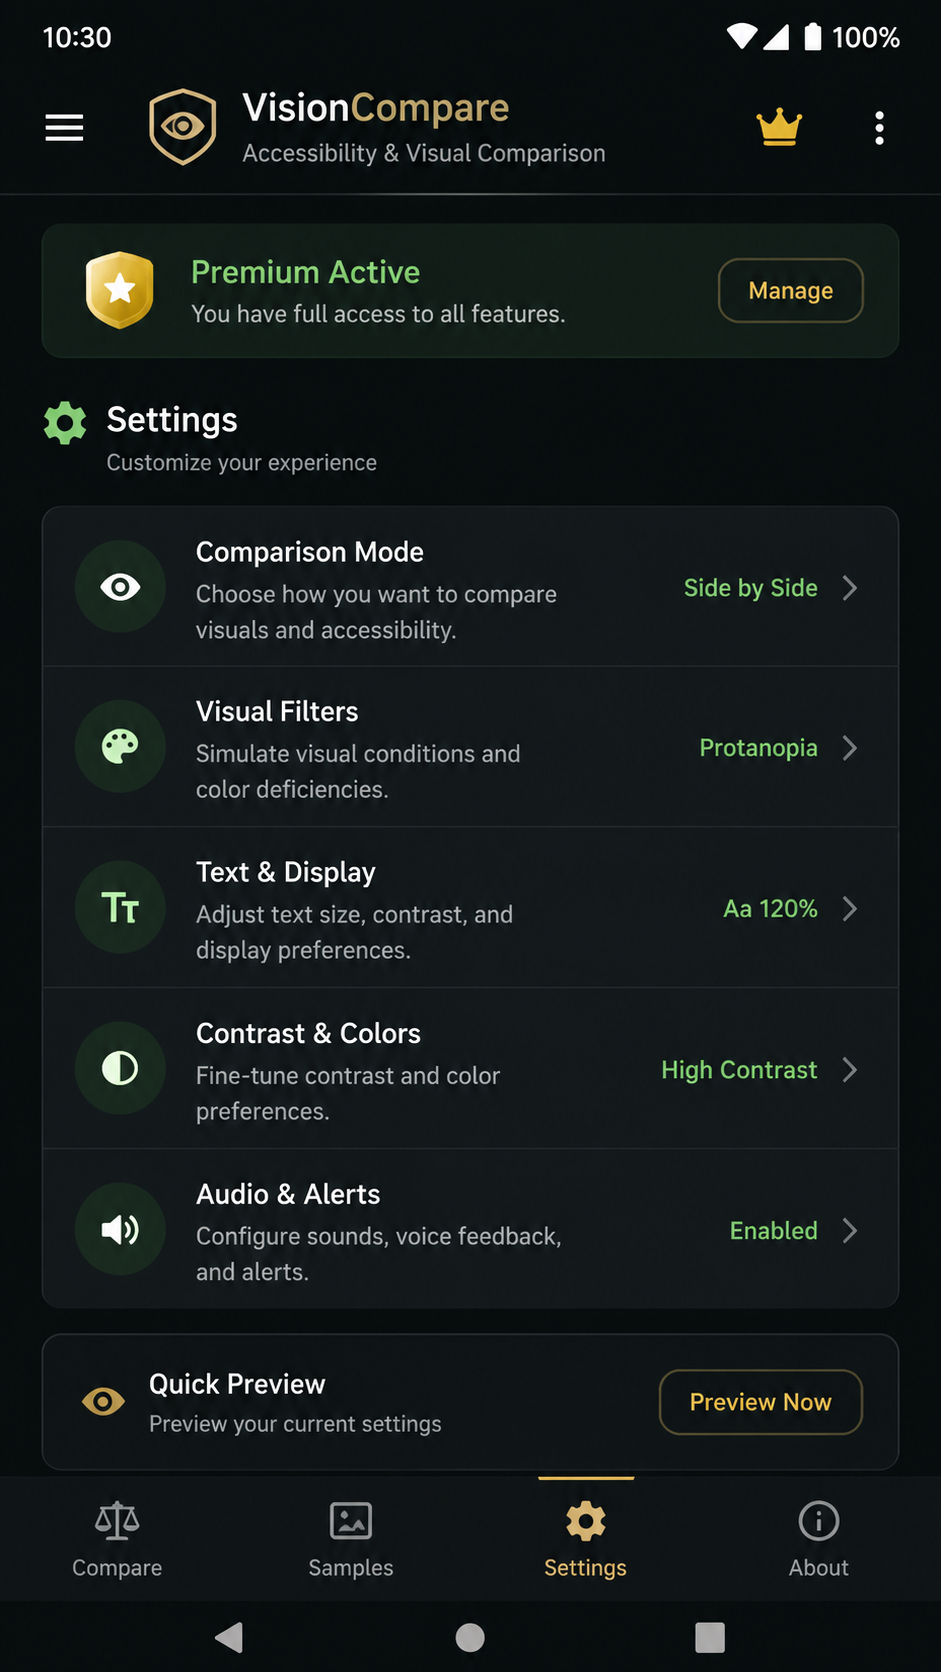Image resolution: width=941 pixels, height=1672 pixels.
Task: Tap the gold star shield badge
Action: pyautogui.click(x=120, y=290)
